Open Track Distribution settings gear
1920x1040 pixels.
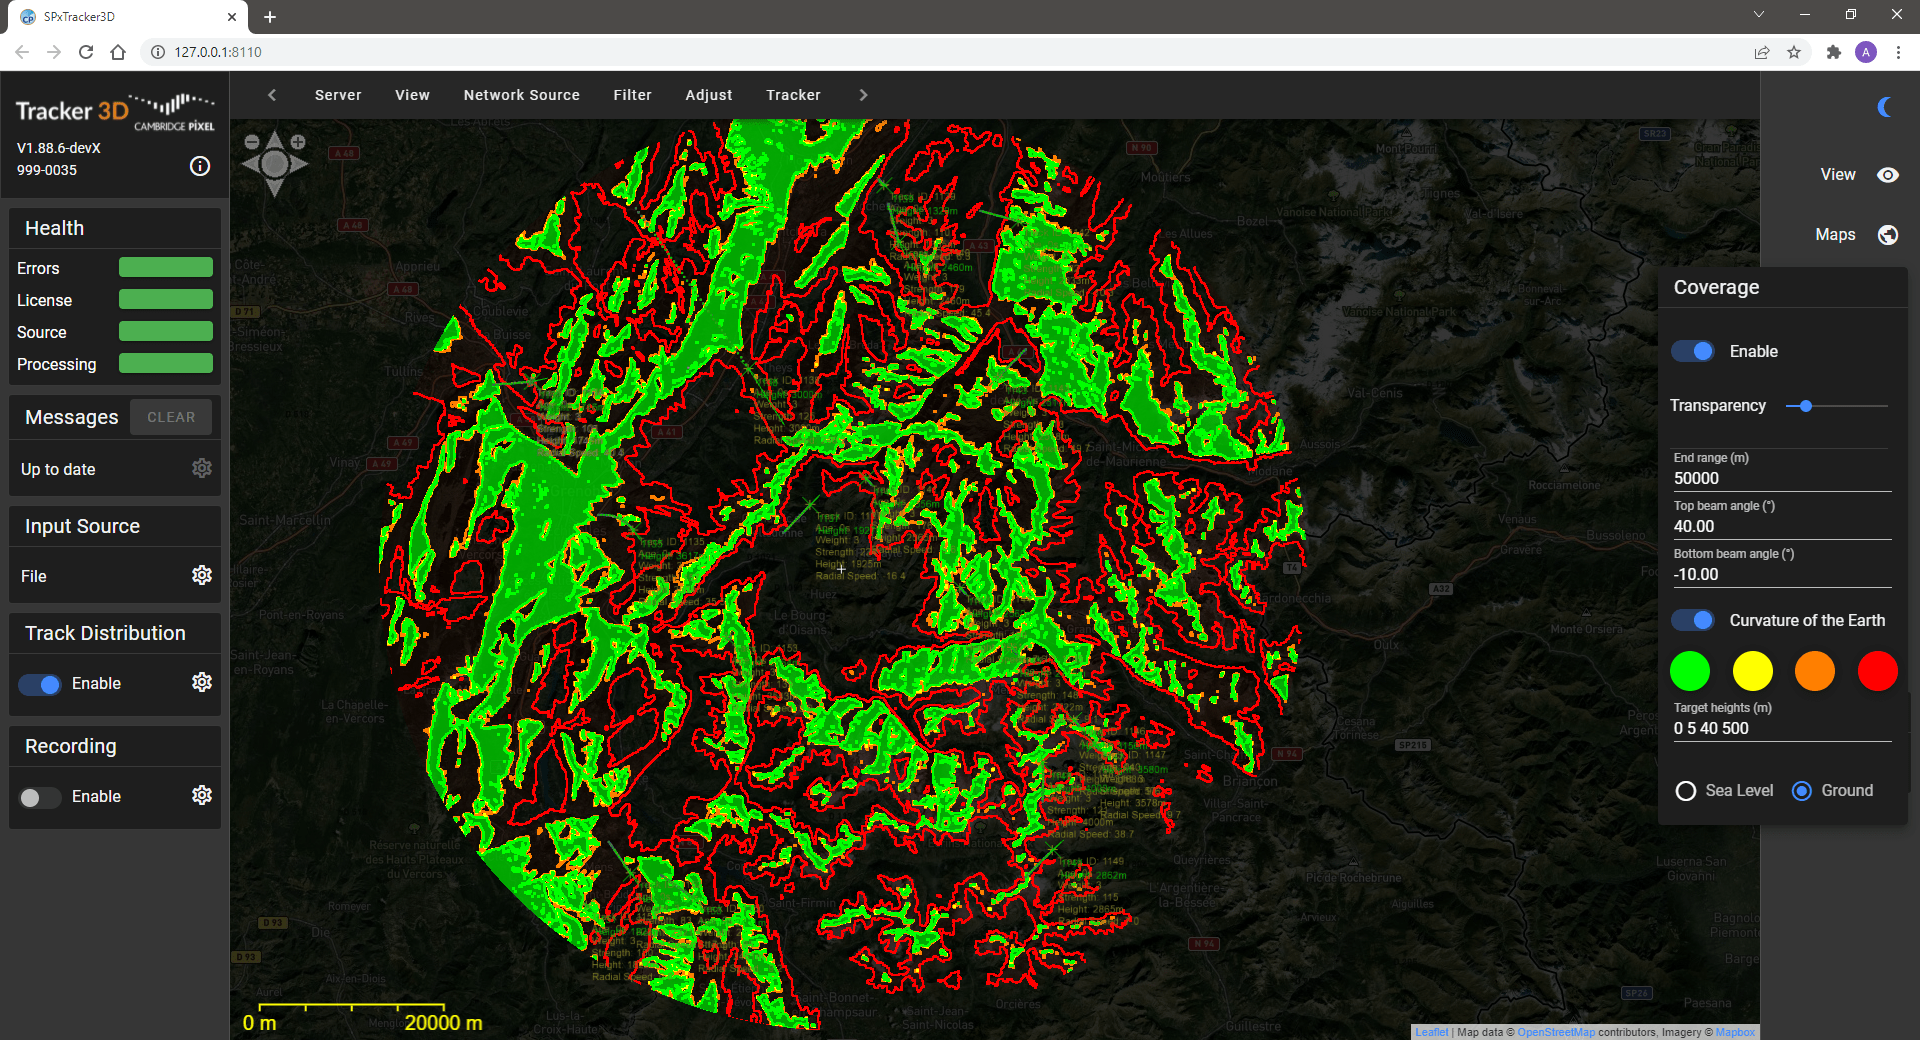tap(202, 682)
